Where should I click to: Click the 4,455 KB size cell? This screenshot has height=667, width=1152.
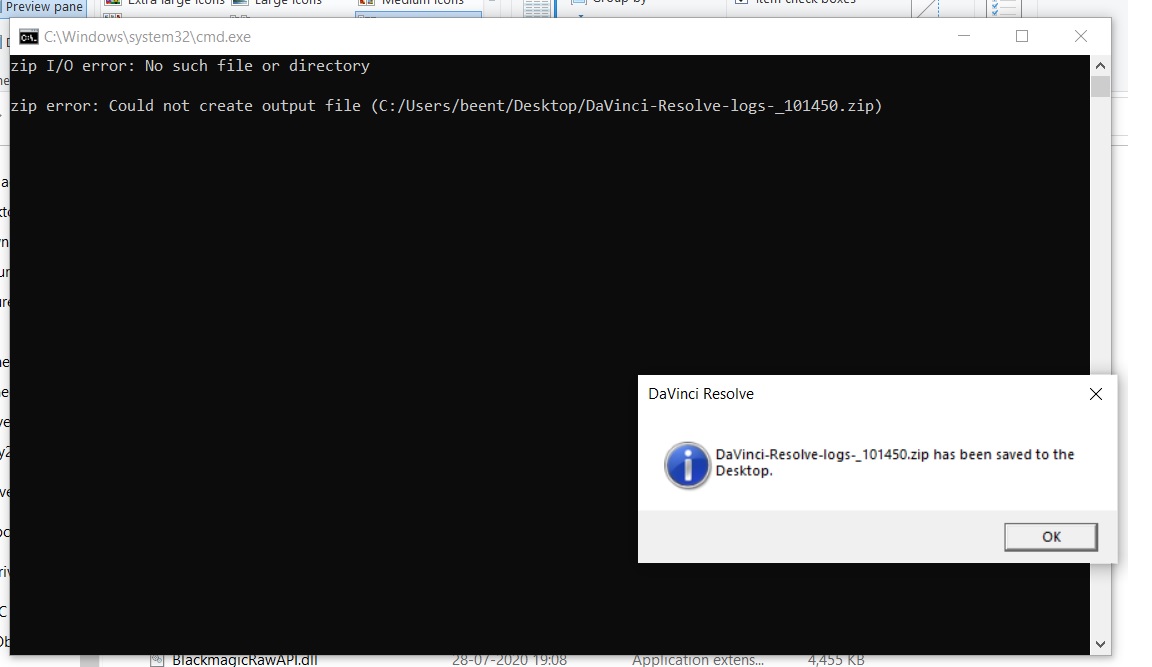[835, 660]
